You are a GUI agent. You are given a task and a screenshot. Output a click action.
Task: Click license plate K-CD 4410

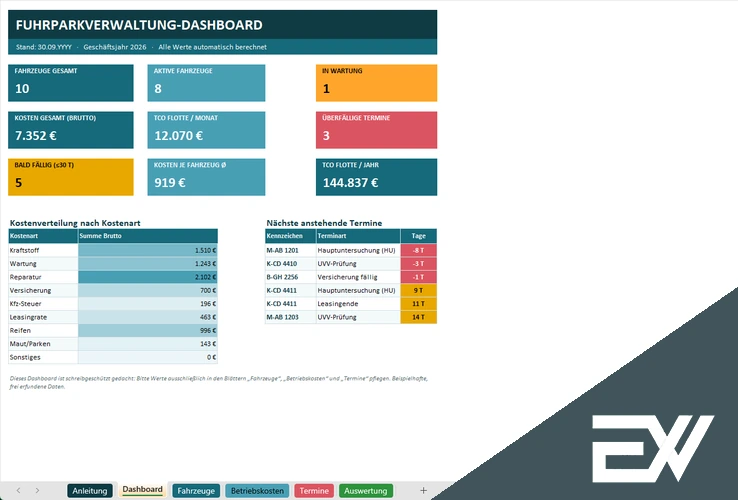tap(281, 264)
